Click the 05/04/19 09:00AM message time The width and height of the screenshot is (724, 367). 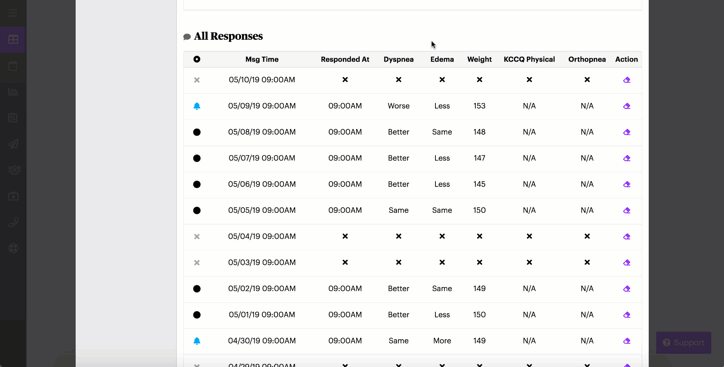pos(262,236)
